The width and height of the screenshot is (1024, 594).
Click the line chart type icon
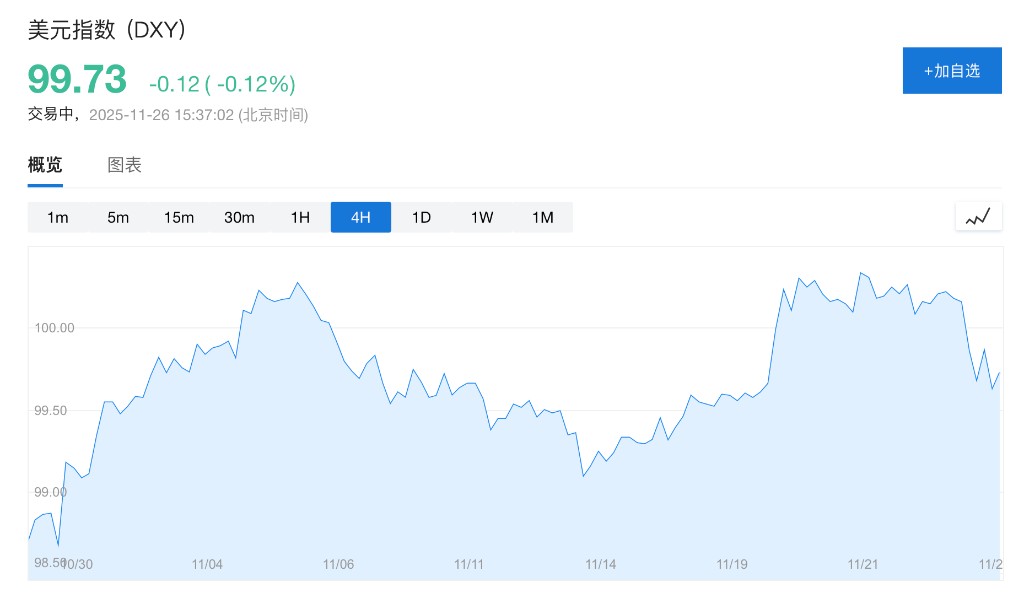978,216
